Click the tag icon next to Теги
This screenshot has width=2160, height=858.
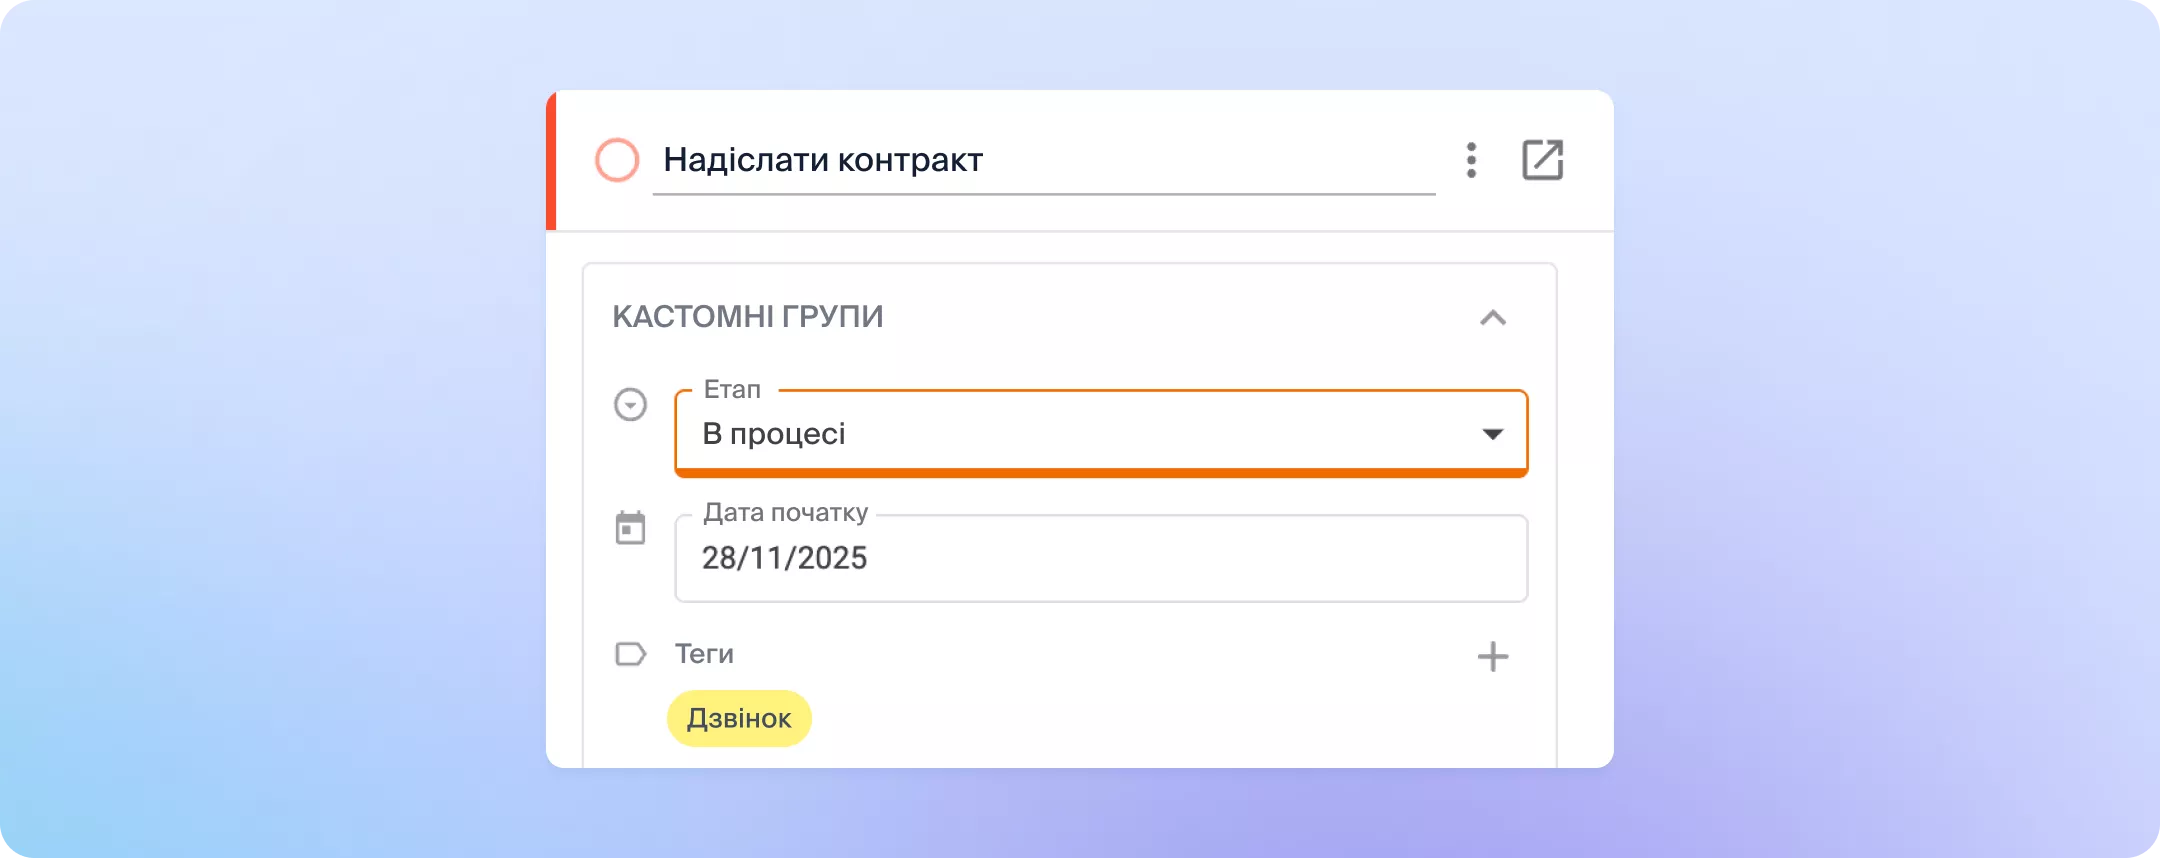pyautogui.click(x=629, y=654)
